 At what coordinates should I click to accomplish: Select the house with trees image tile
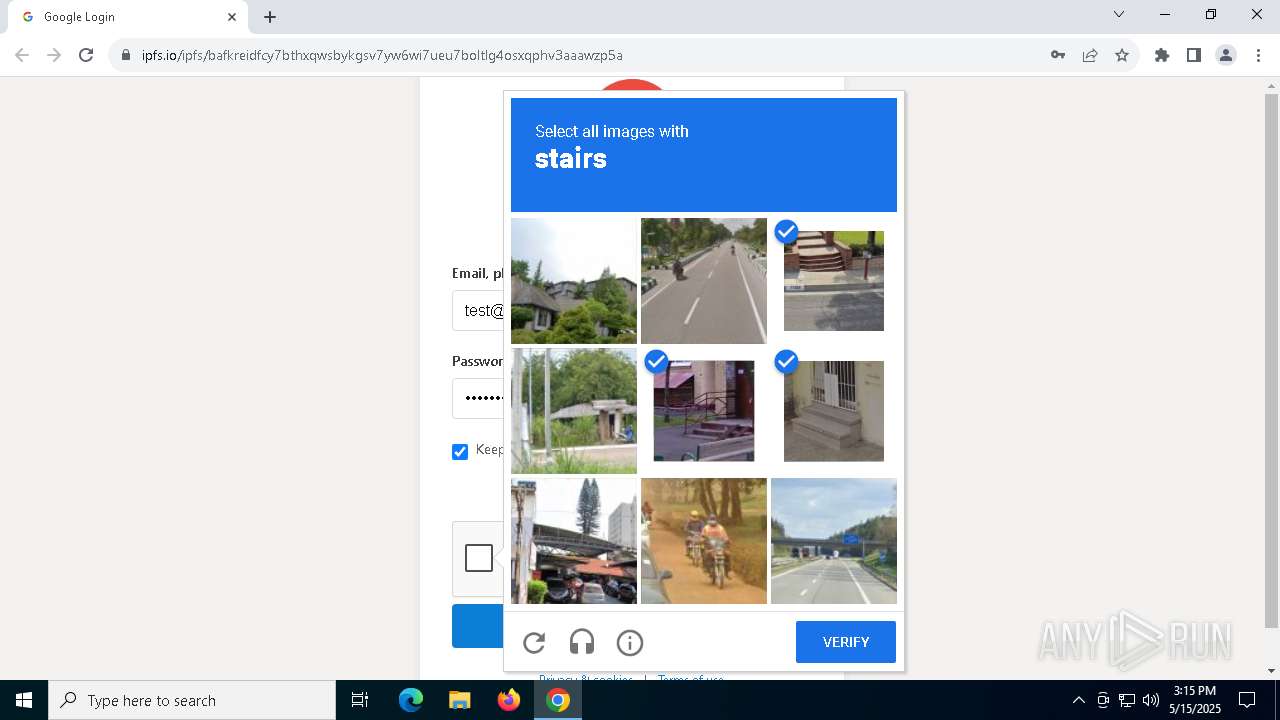pyautogui.click(x=574, y=281)
